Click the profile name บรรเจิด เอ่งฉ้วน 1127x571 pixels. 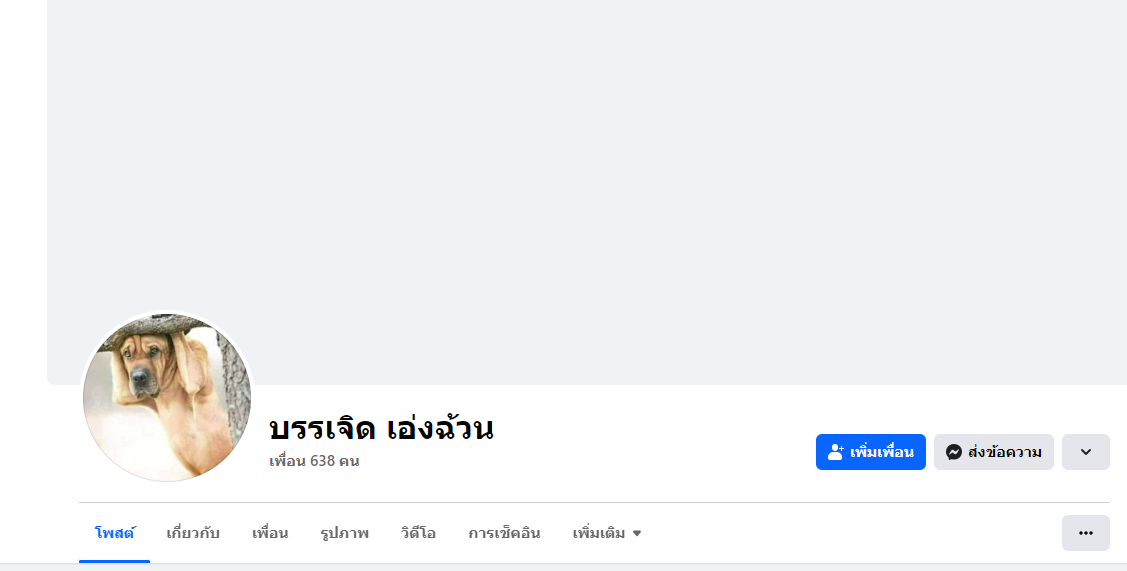[x=381, y=428]
